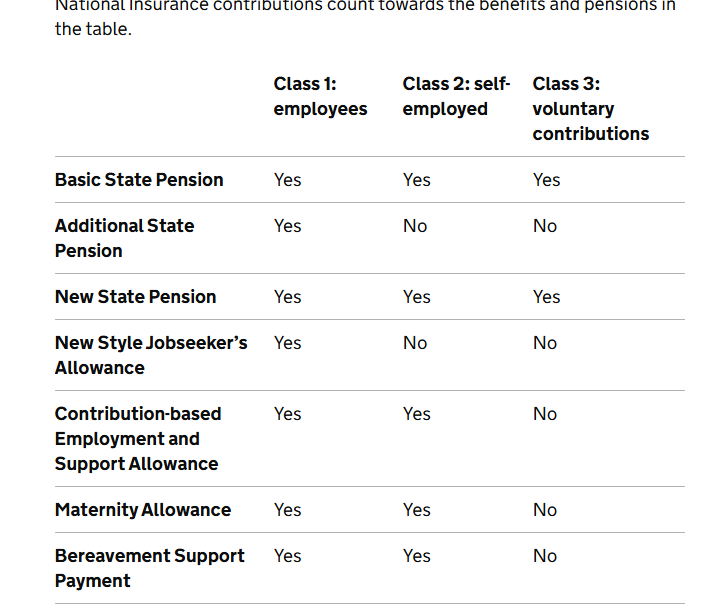
Task: Select the 'Additional State Pension' row label
Action: tap(124, 238)
